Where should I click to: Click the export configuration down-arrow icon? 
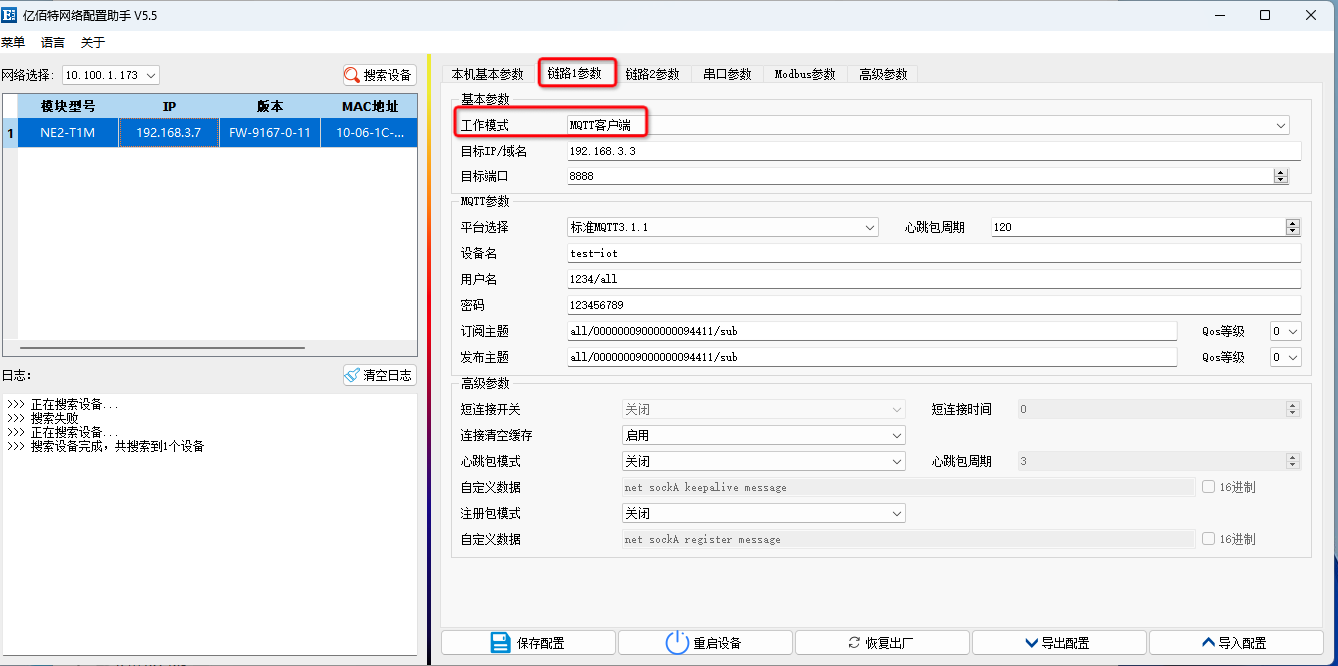[x=1031, y=643]
